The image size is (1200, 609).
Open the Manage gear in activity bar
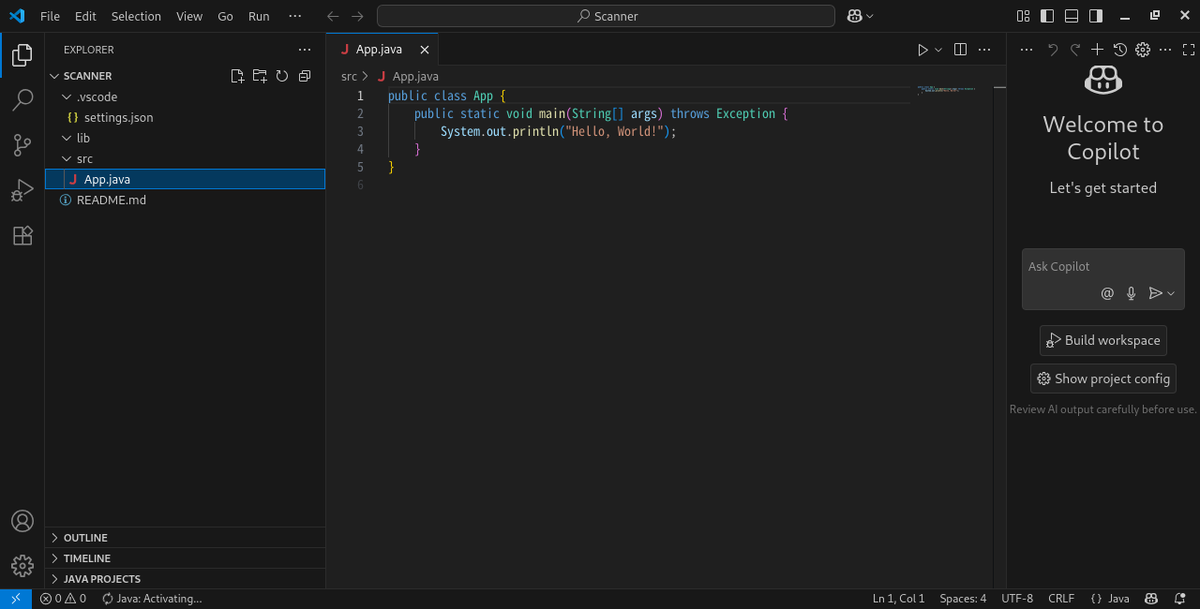click(22, 566)
